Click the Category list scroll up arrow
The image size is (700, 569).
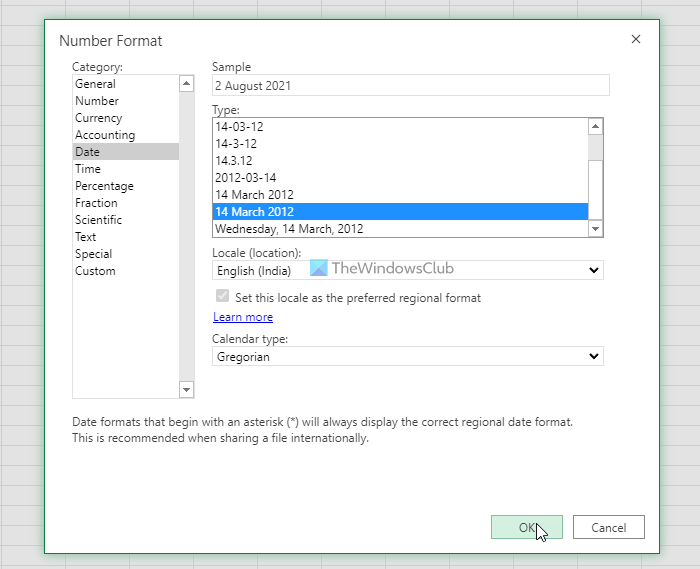[186, 83]
